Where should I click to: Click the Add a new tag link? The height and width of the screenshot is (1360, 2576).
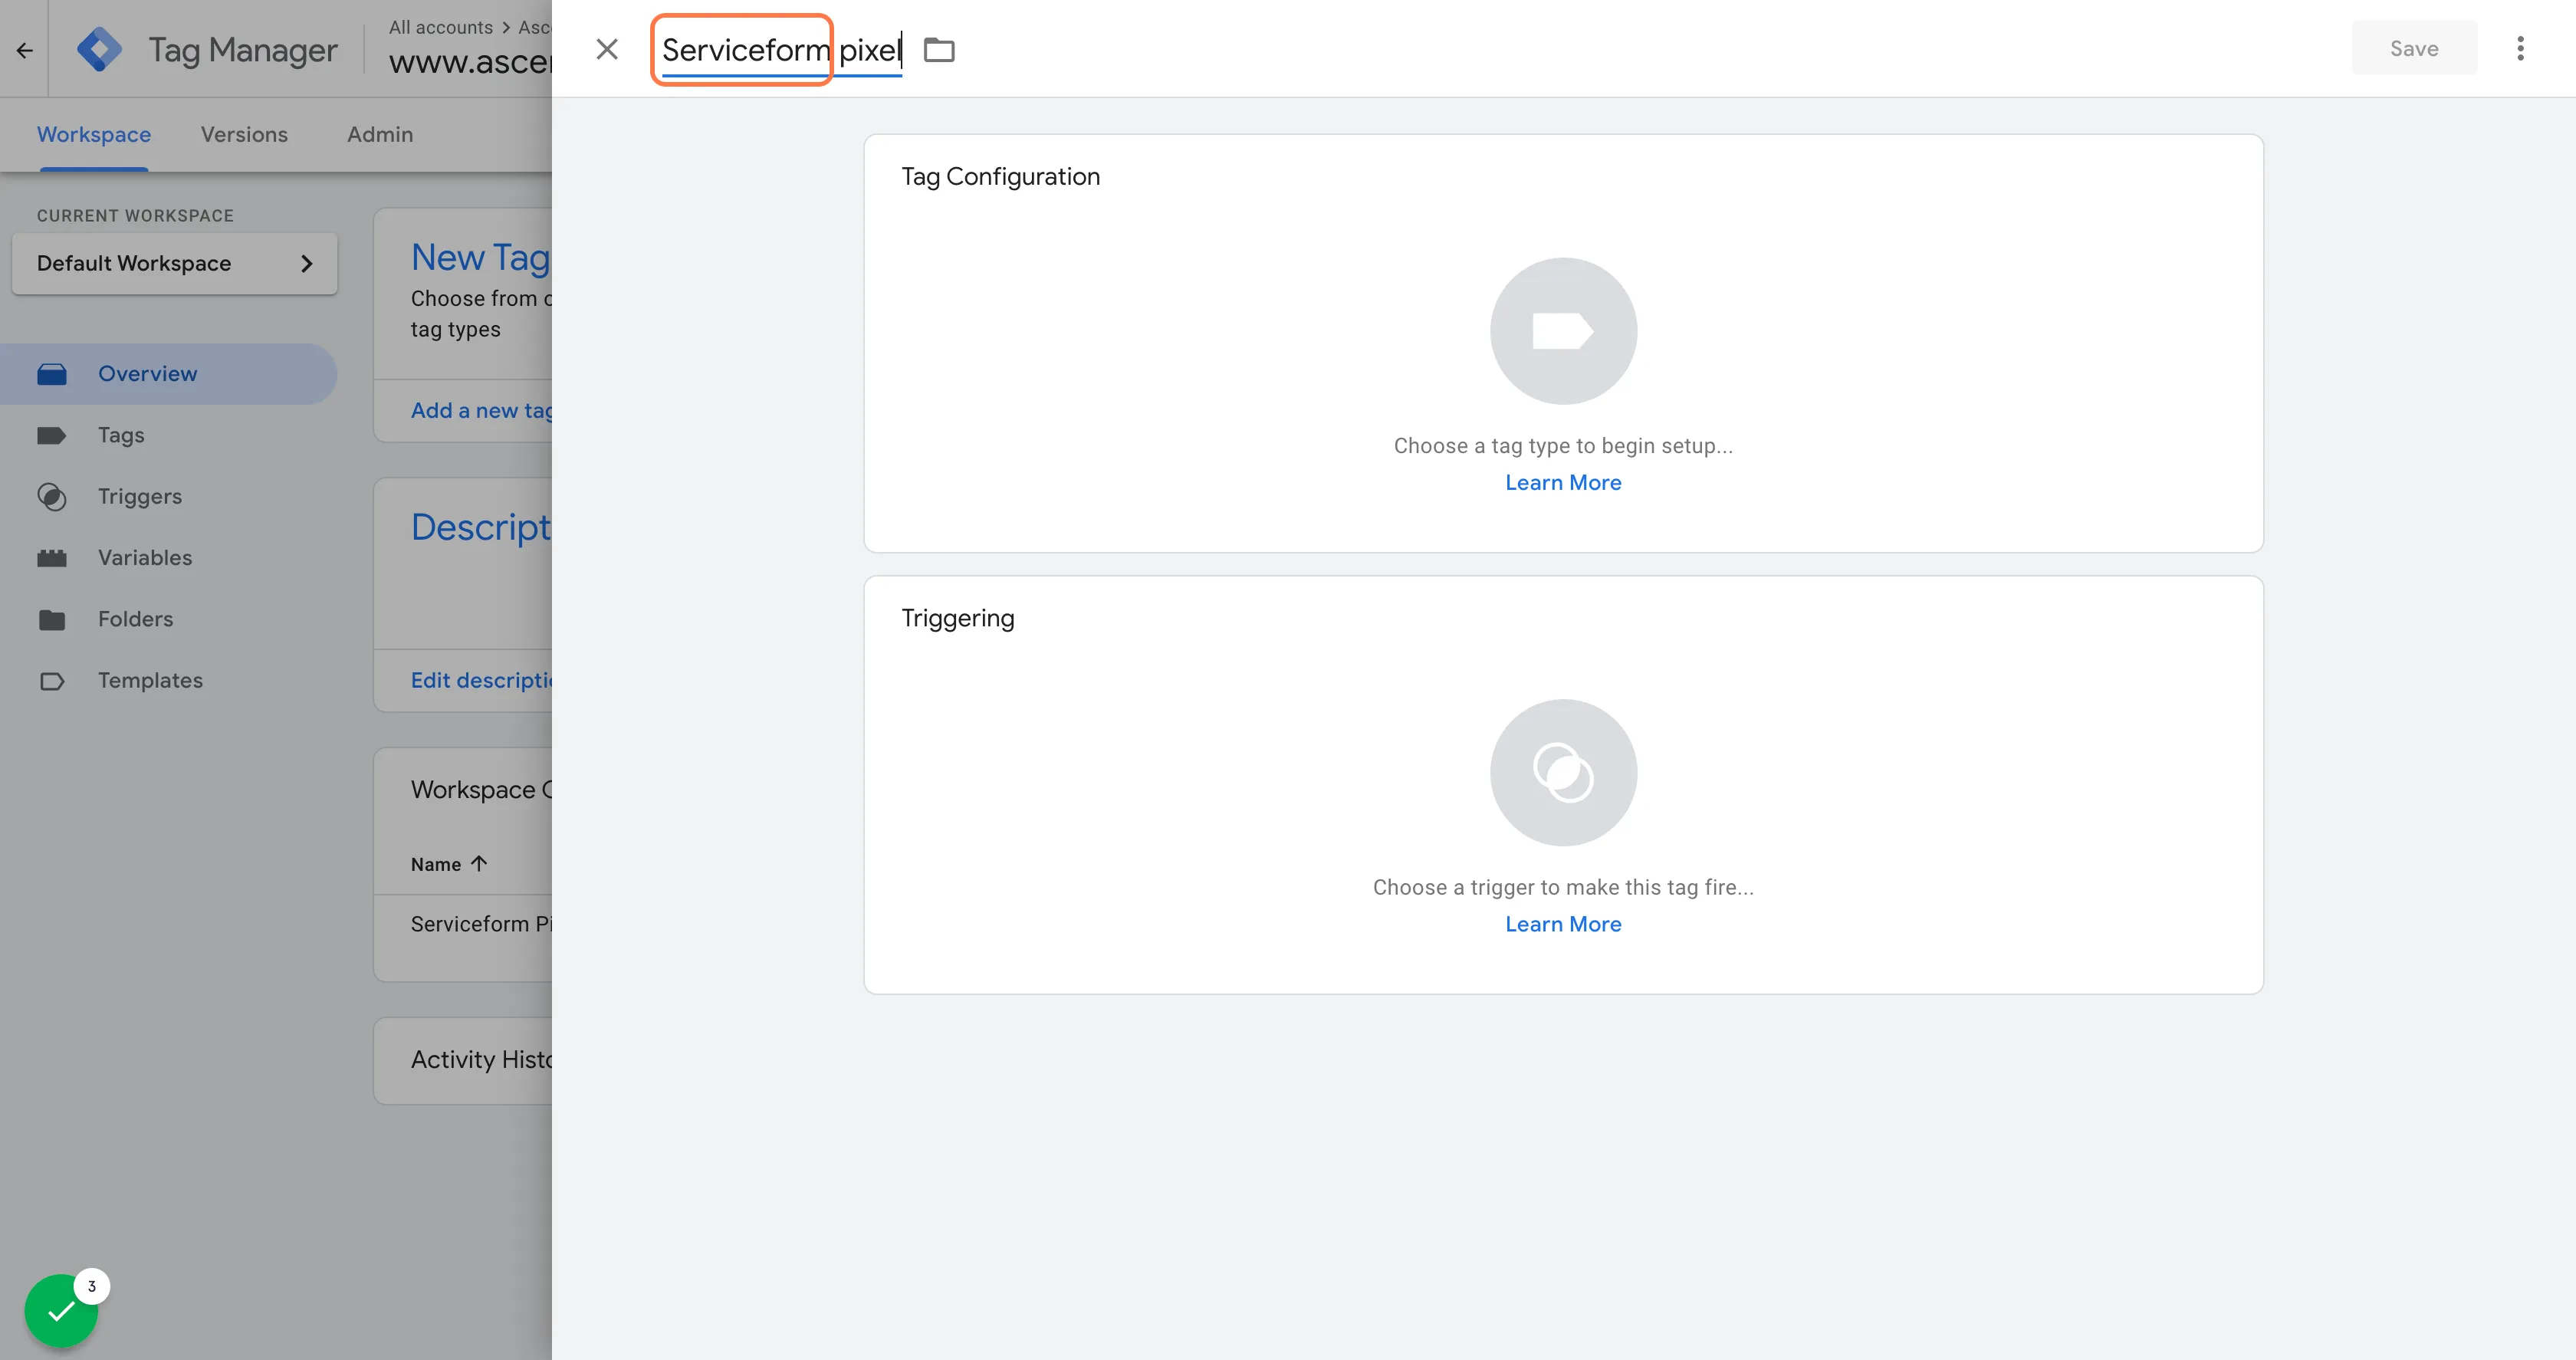click(481, 410)
